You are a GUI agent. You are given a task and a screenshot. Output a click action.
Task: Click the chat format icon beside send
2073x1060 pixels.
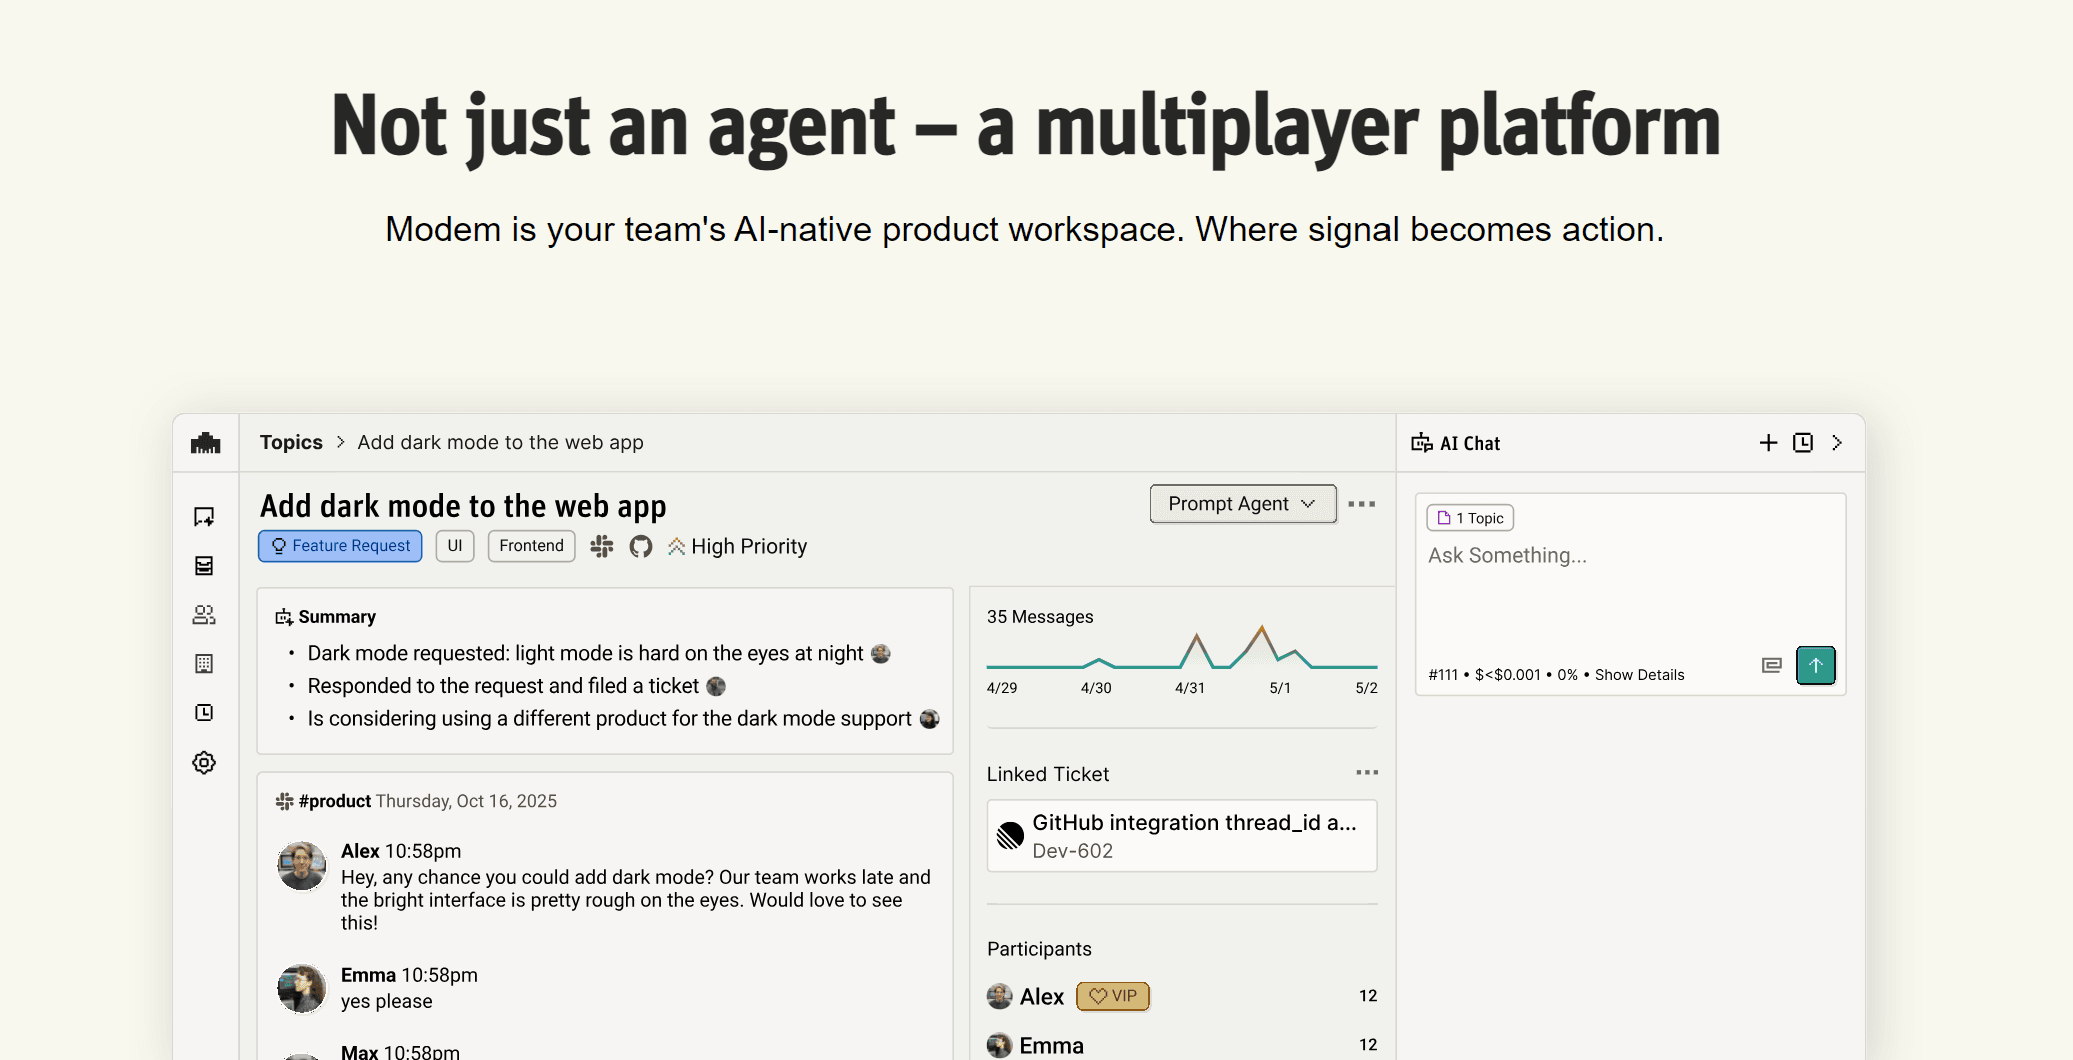click(1772, 665)
